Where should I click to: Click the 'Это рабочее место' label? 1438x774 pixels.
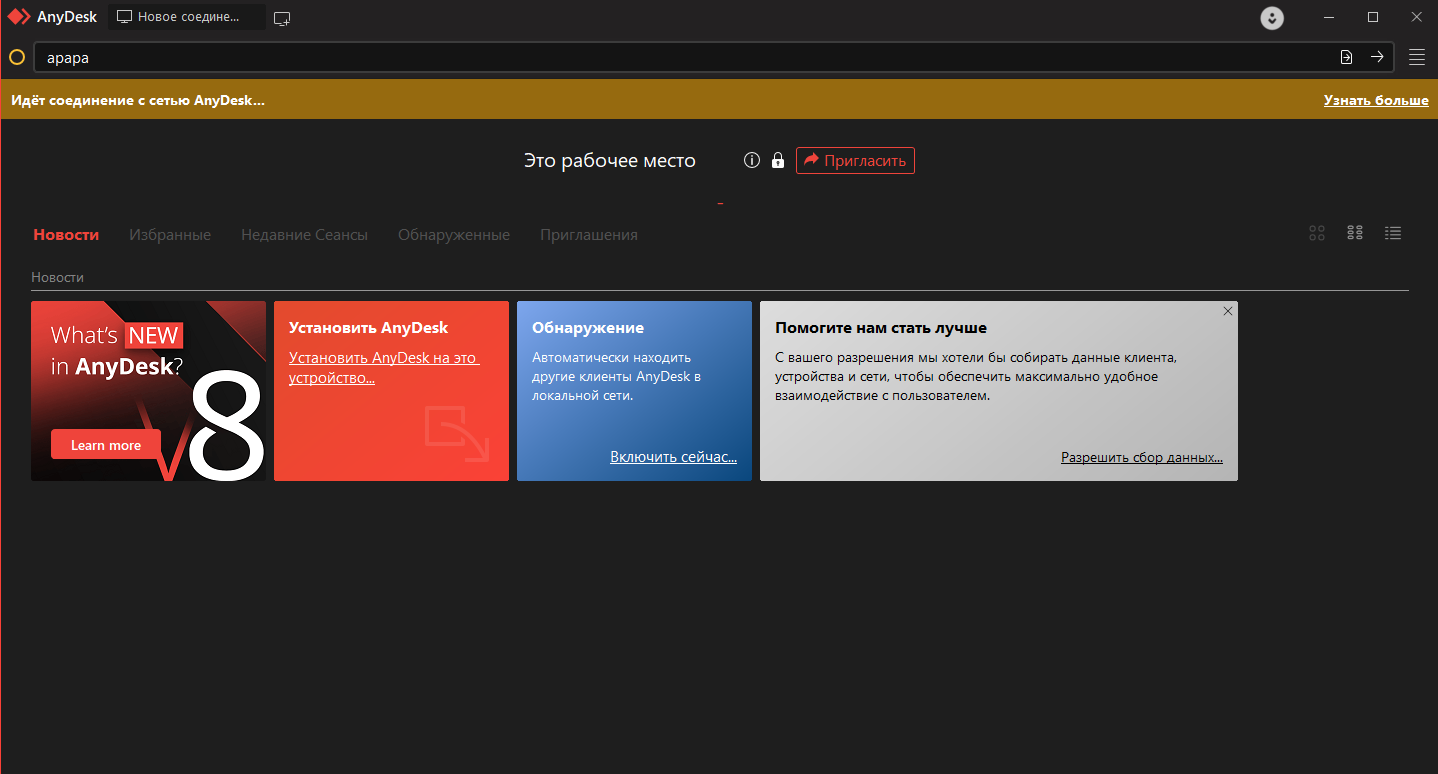[x=610, y=160]
